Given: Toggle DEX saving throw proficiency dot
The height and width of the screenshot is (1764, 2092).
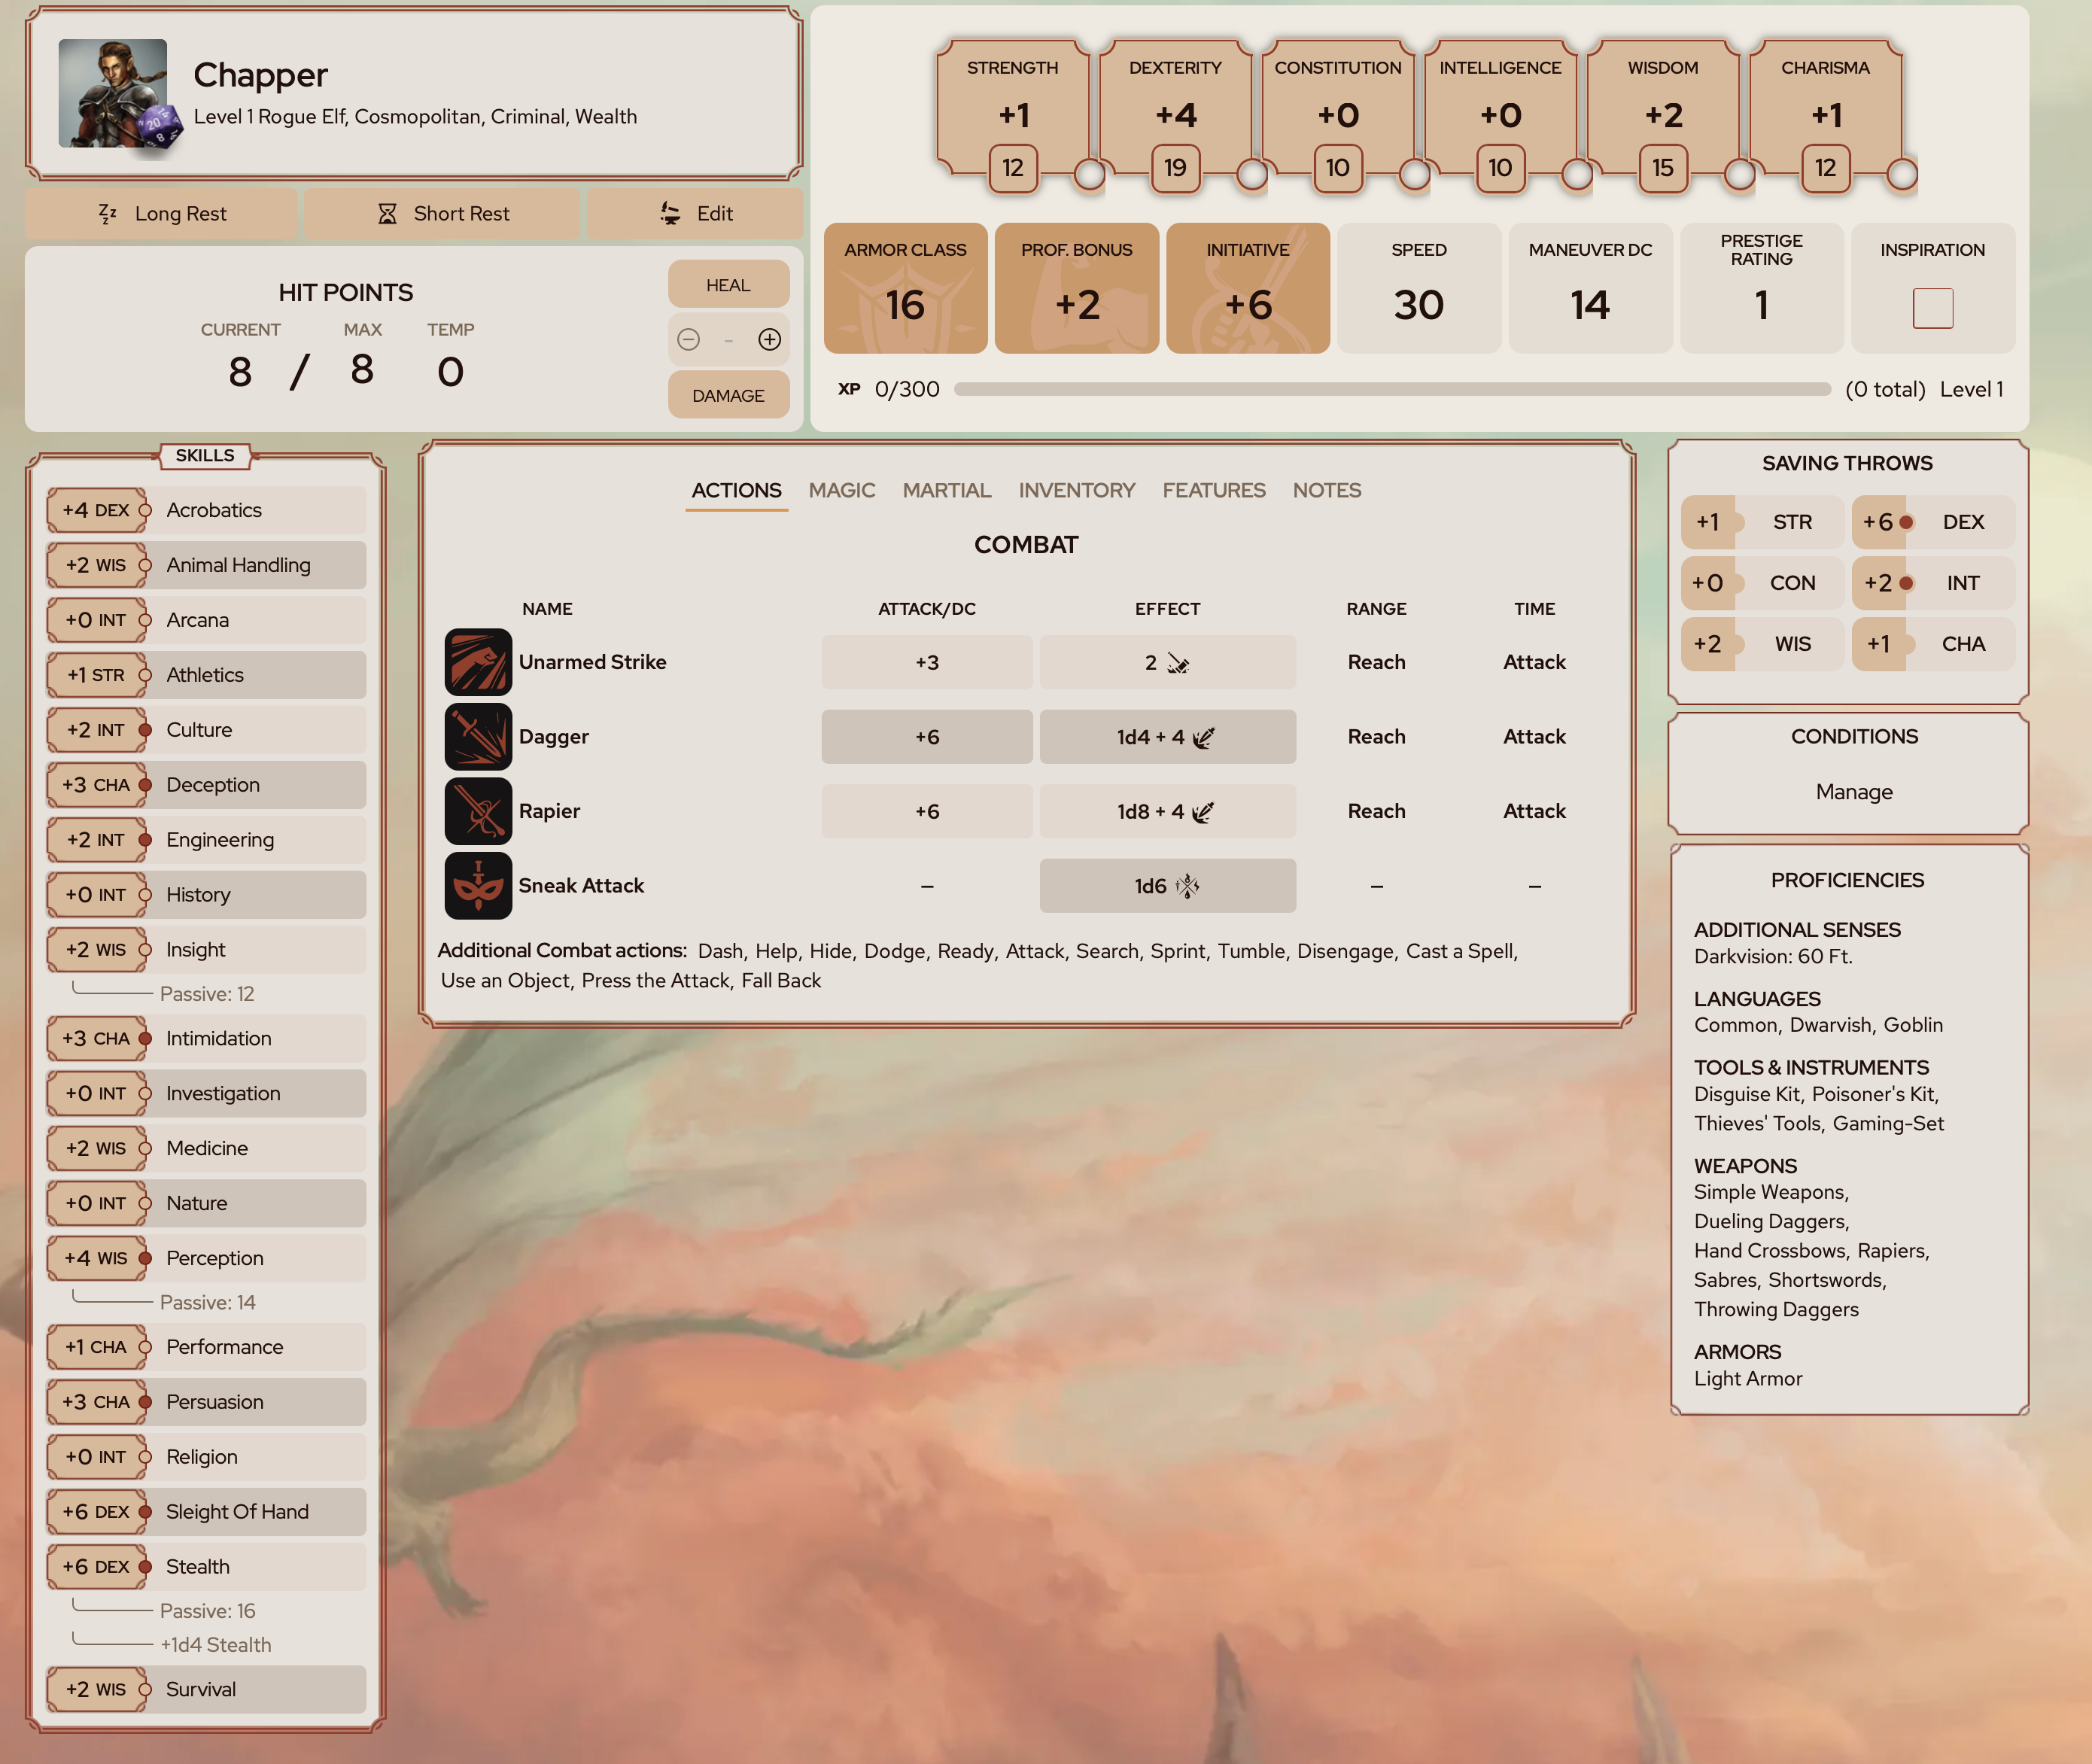Looking at the screenshot, I should pos(1906,522).
